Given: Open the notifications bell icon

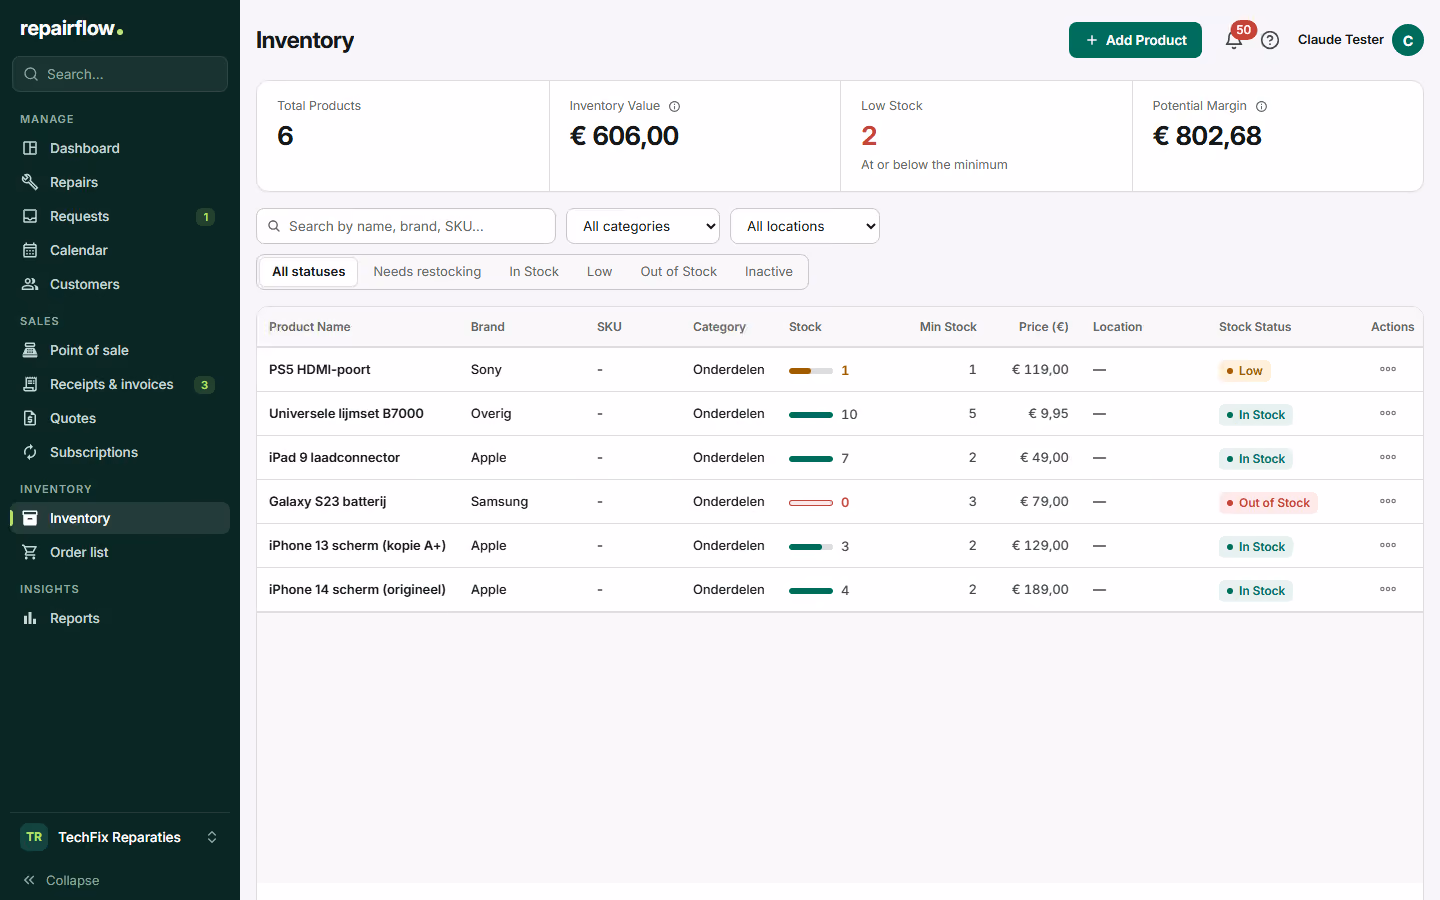Looking at the screenshot, I should [1234, 40].
